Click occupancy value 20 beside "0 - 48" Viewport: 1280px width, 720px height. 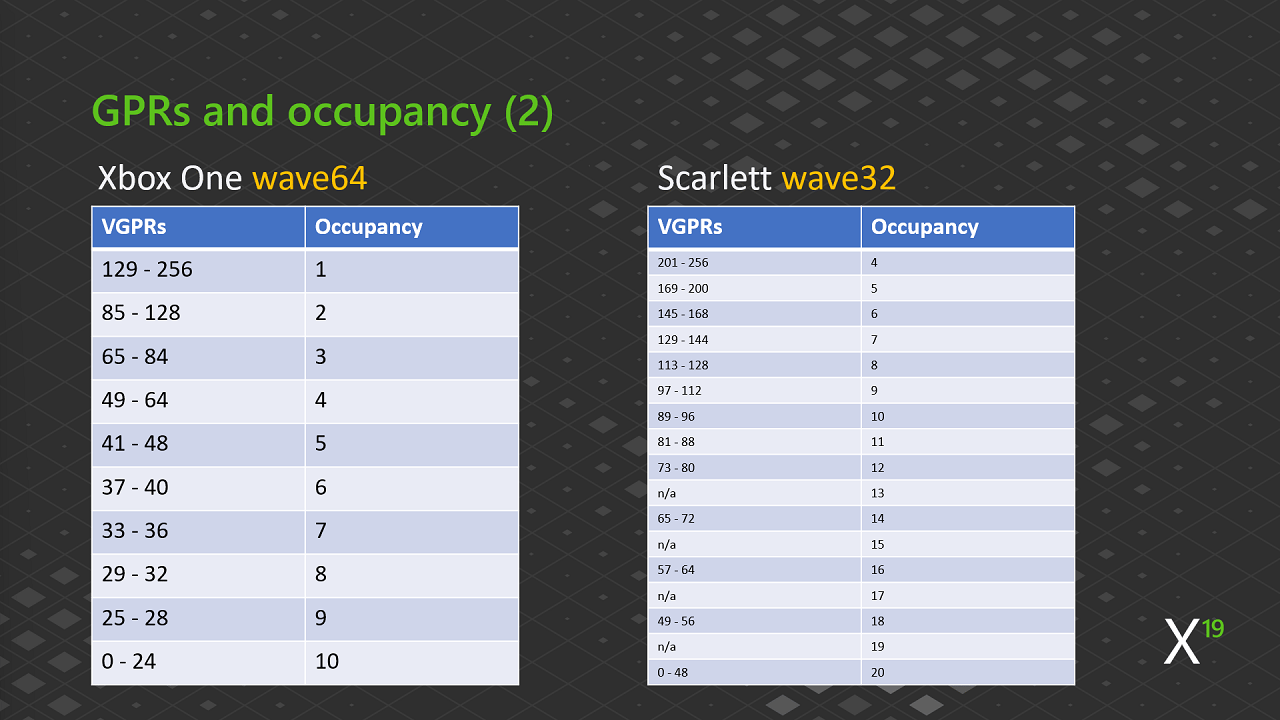click(968, 672)
